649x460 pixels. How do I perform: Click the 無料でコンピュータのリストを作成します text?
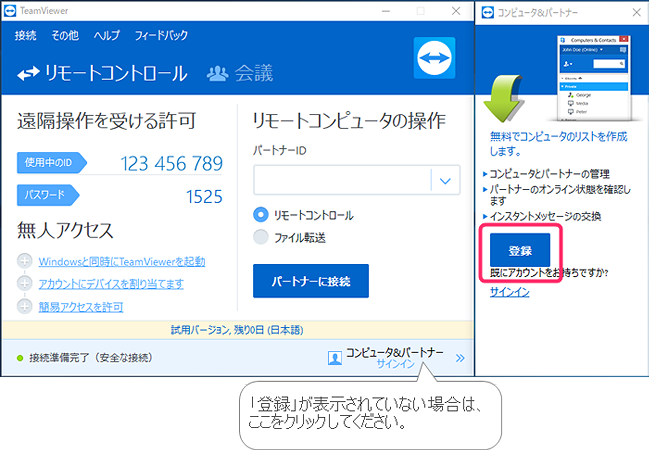[x=558, y=144]
